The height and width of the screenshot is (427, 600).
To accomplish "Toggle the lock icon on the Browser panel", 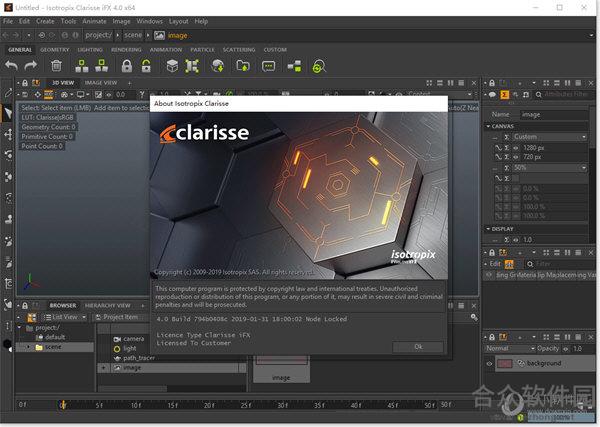I will tap(25, 305).
